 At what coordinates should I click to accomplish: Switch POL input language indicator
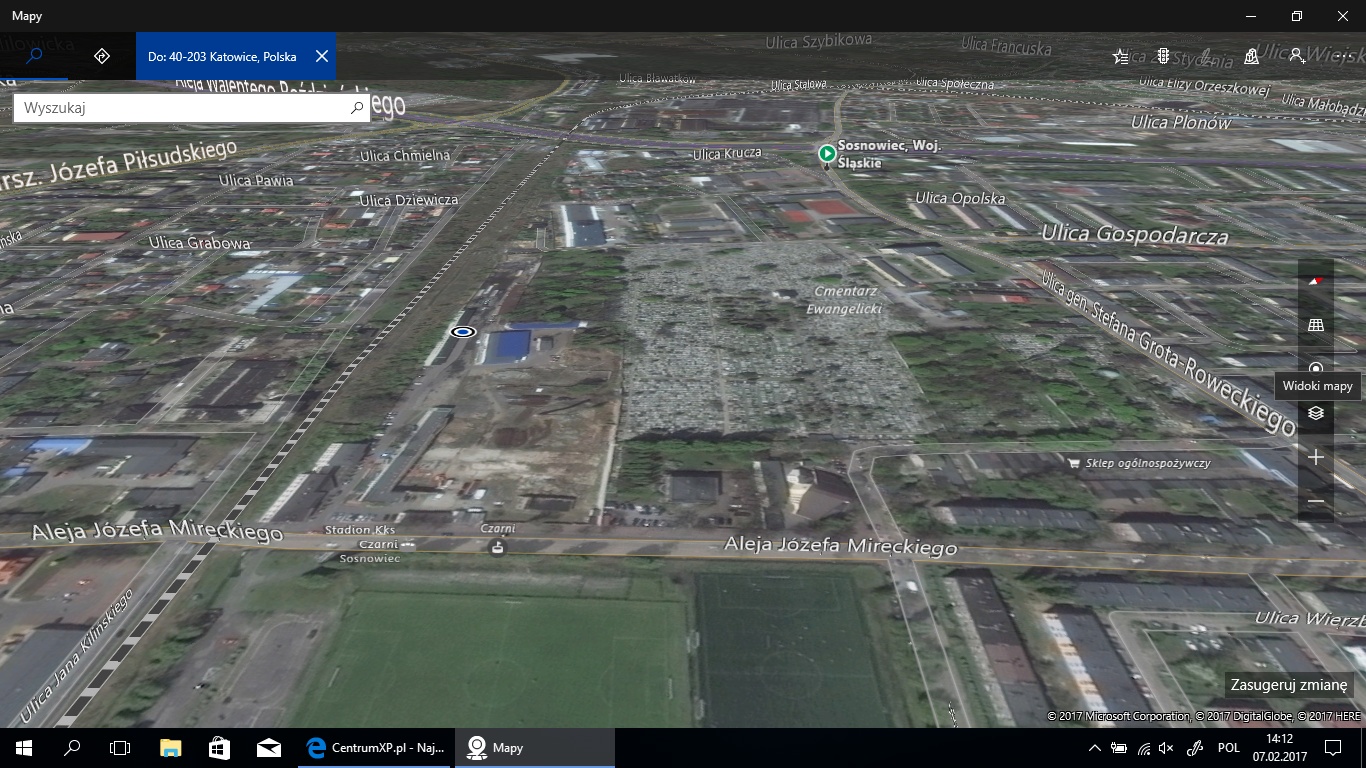(x=1229, y=748)
